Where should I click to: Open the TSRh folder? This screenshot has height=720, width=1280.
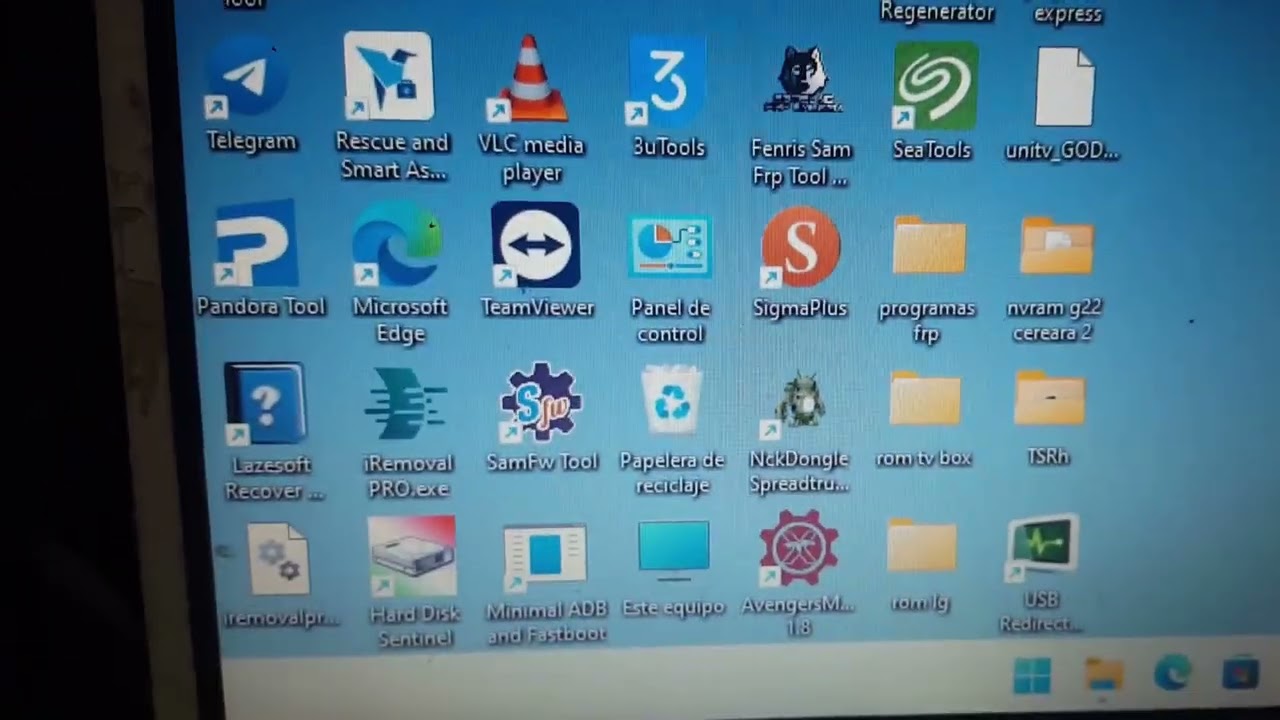[x=1049, y=397]
